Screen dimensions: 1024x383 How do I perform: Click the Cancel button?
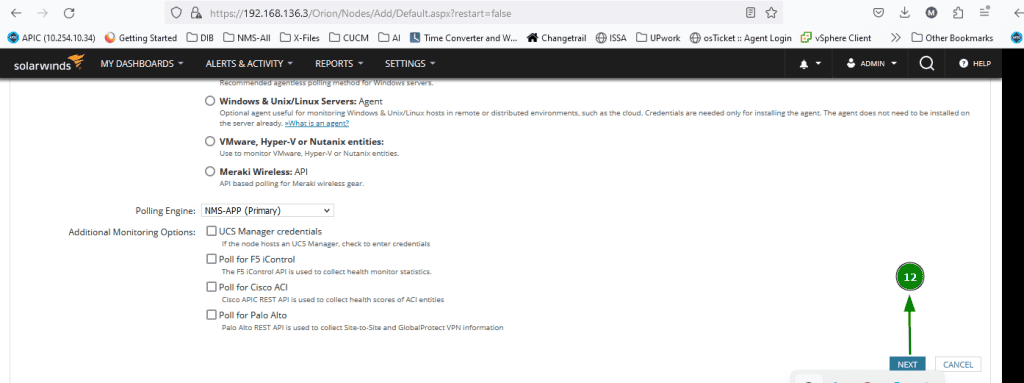coord(958,365)
